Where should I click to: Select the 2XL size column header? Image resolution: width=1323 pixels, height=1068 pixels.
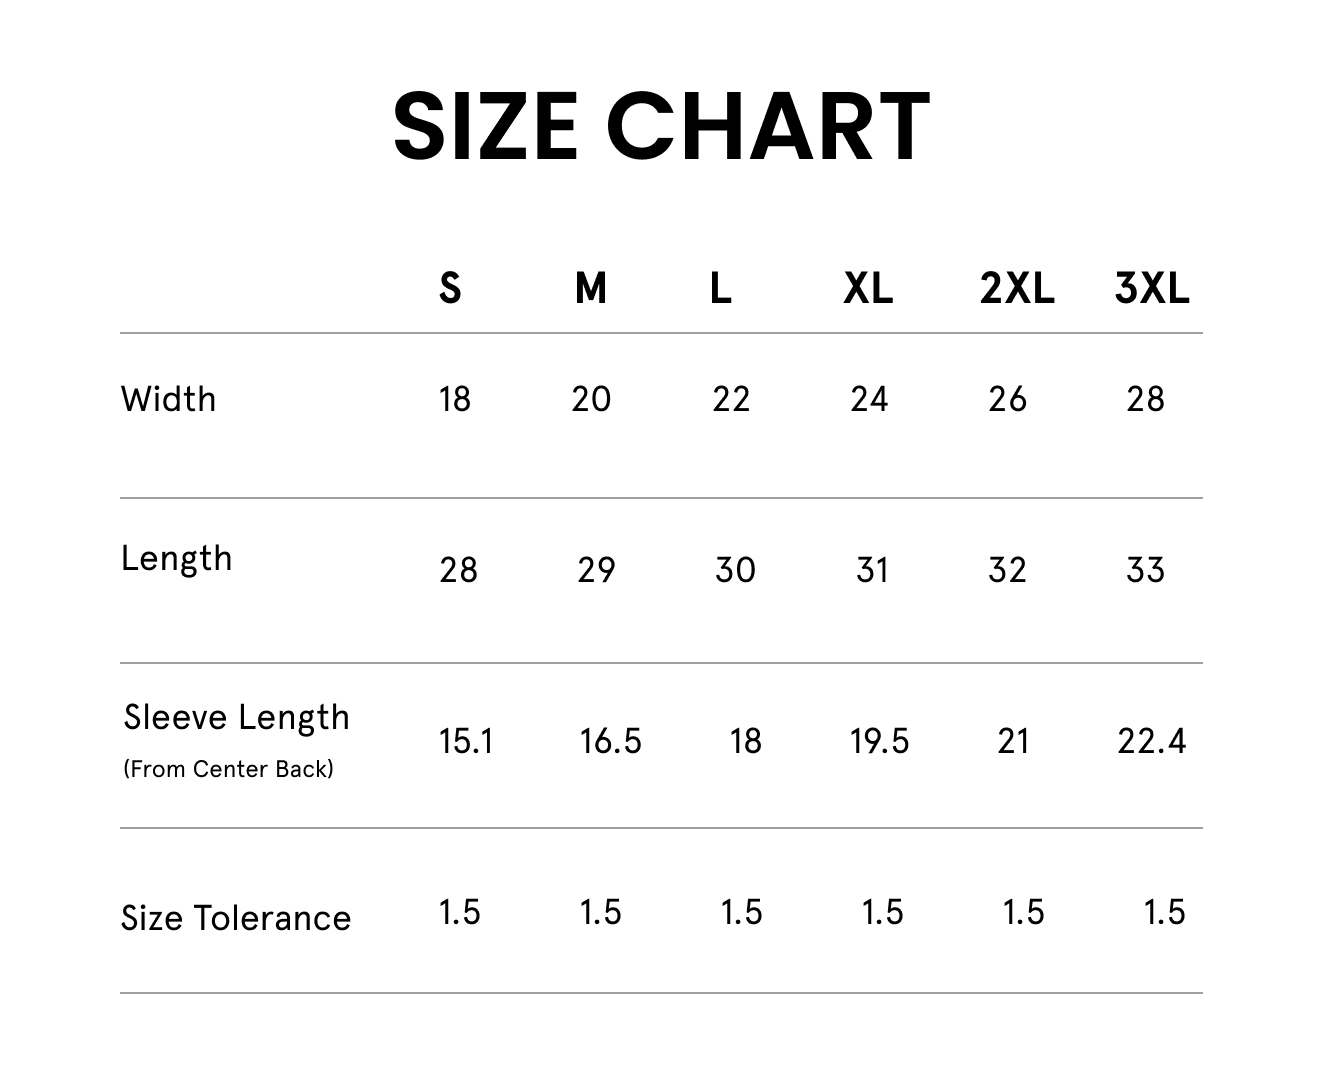1017,288
